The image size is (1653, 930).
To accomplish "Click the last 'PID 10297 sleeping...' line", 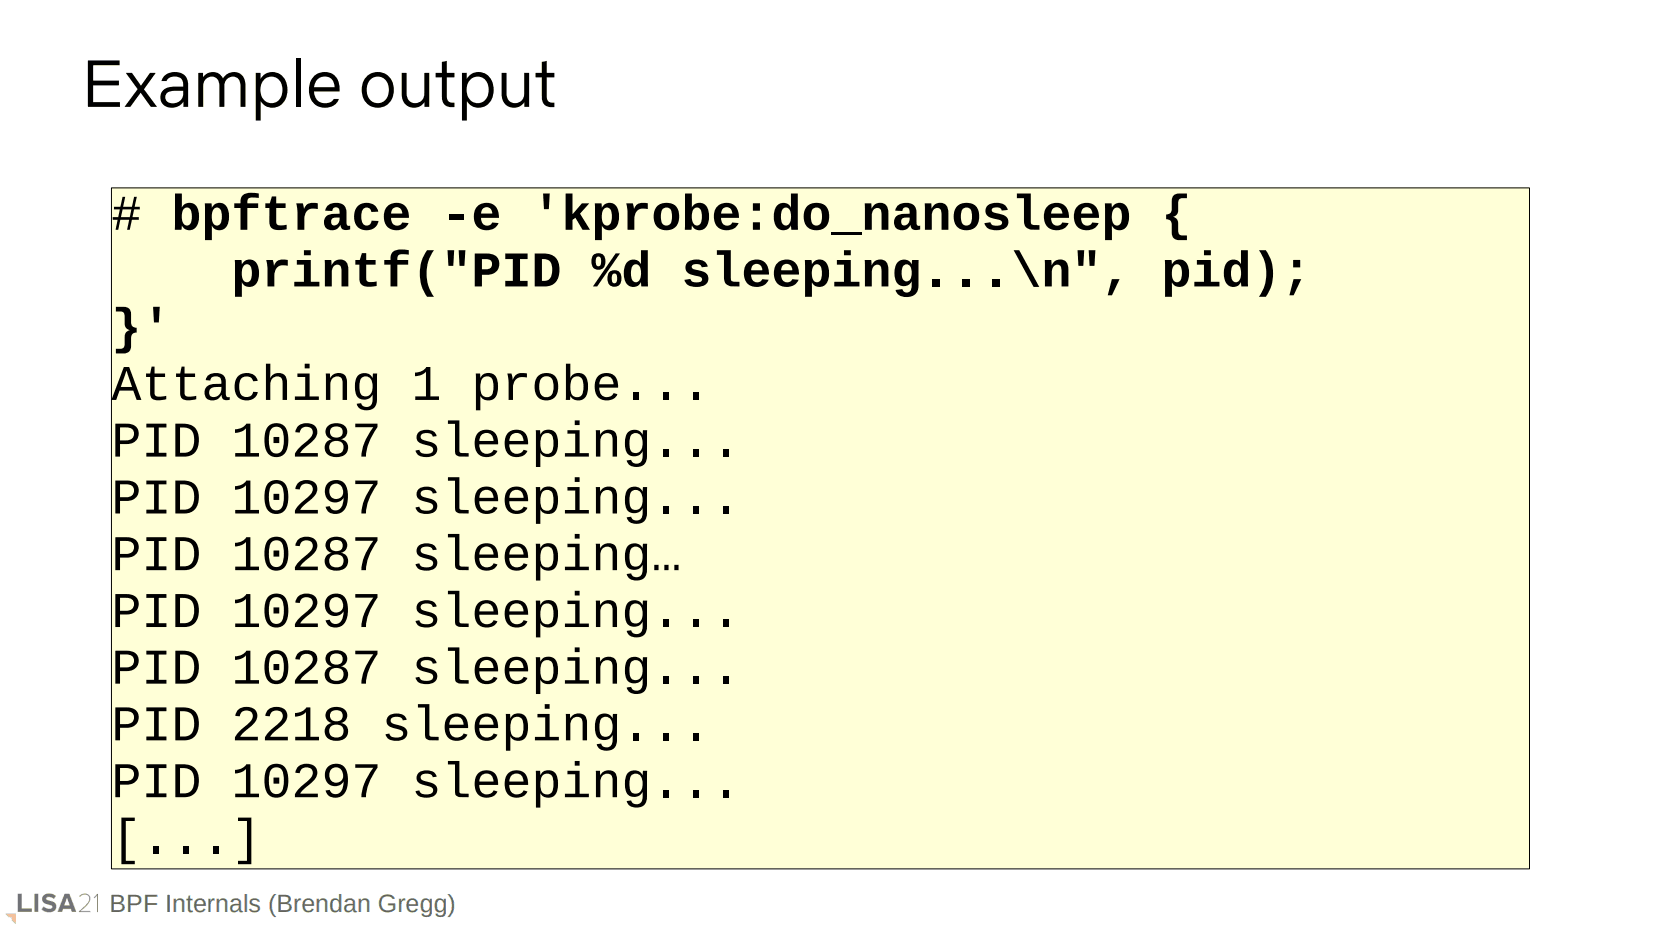I will (424, 783).
